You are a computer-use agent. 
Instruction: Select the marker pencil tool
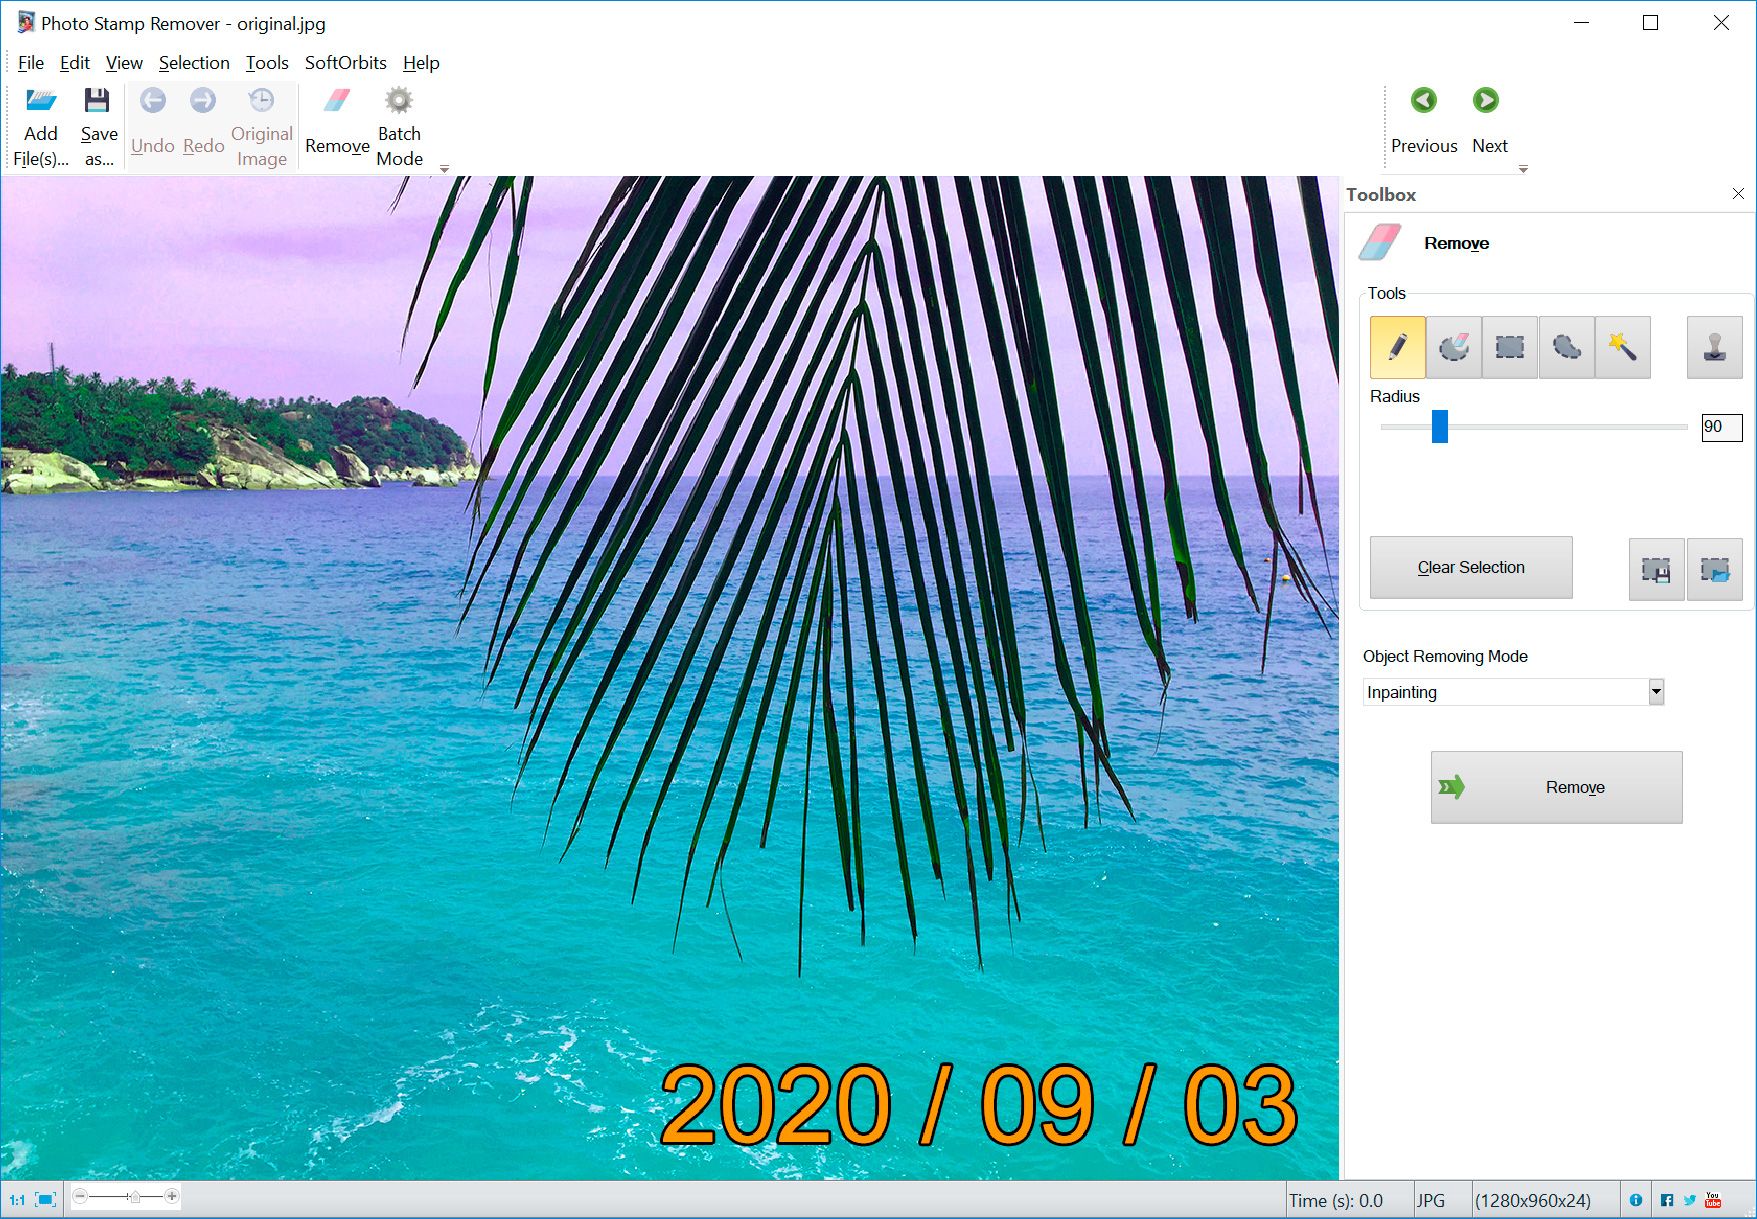point(1396,347)
